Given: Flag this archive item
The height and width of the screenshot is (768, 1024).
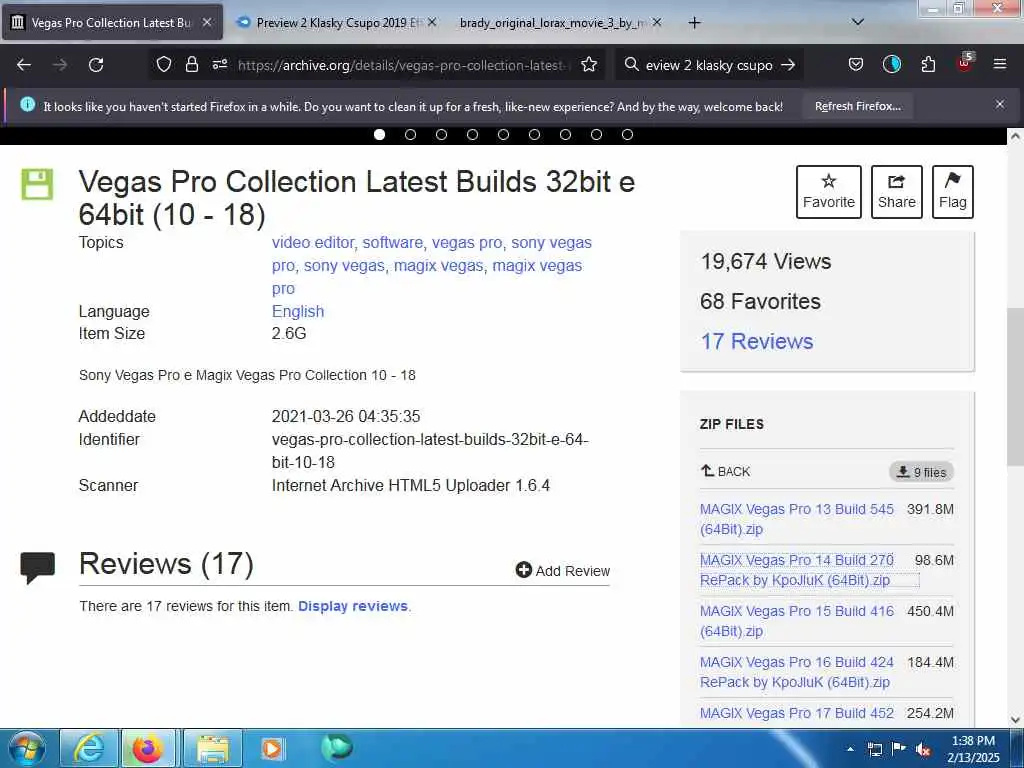Looking at the screenshot, I should click(952, 191).
